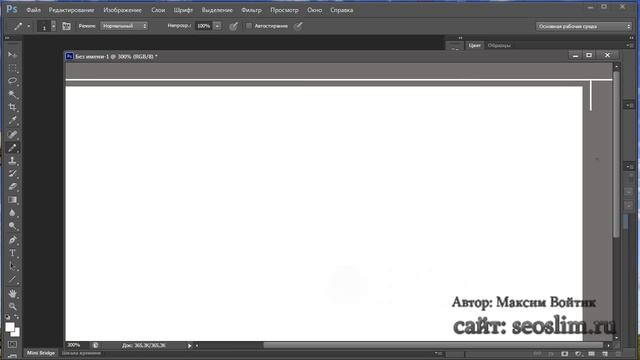Select the Eyedropper tool
Image resolution: width=640 pixels, height=360 pixels.
click(x=12, y=120)
